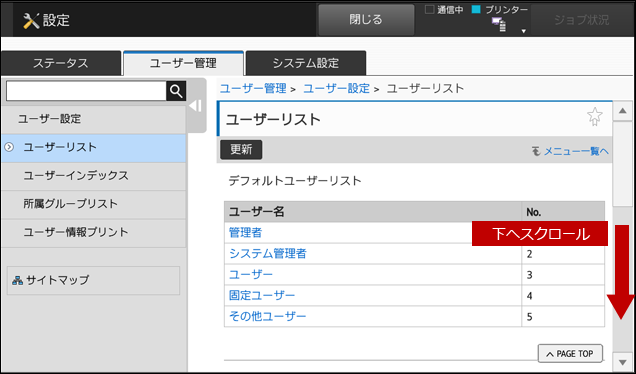Click the scrollbar up arrow
Screen dimensions: 636x374
pos(622,111)
